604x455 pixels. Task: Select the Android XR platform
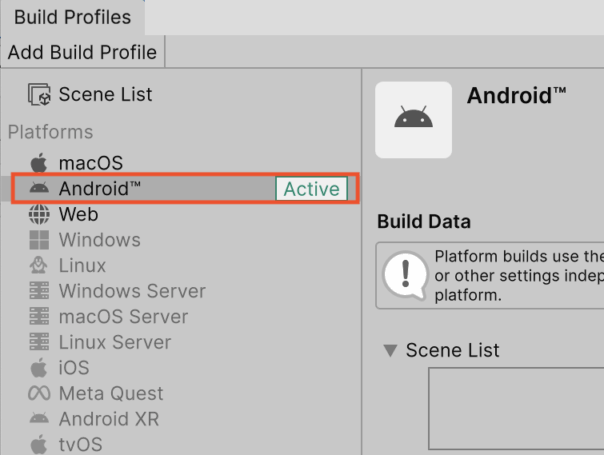point(108,419)
